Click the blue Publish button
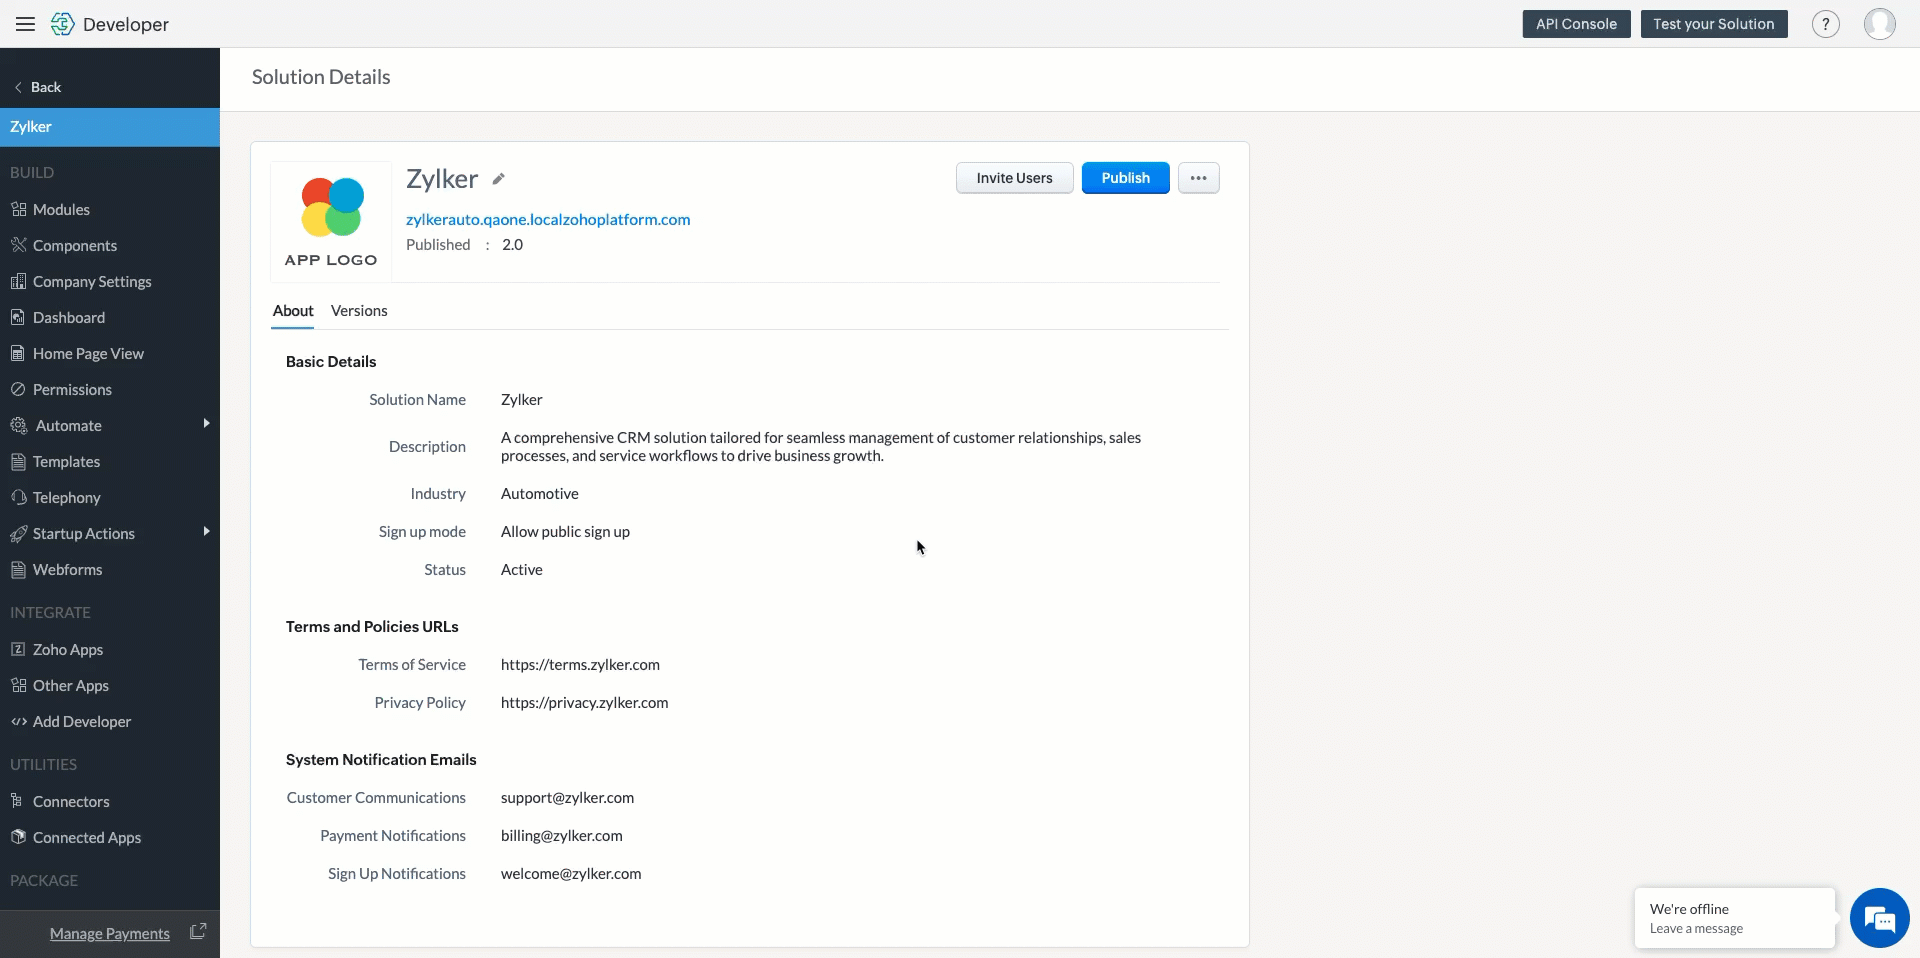This screenshot has height=958, width=1920. click(1125, 178)
